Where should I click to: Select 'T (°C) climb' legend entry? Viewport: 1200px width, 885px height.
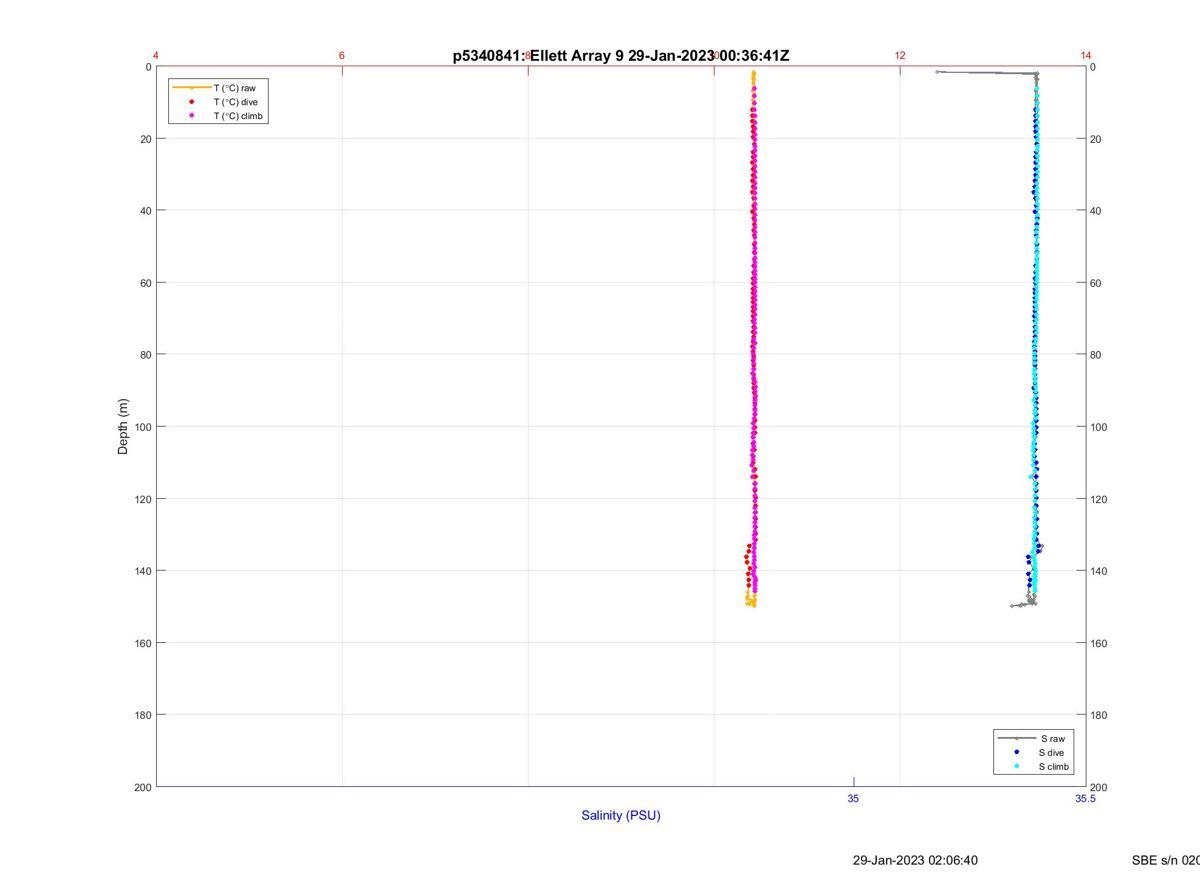pos(217,116)
